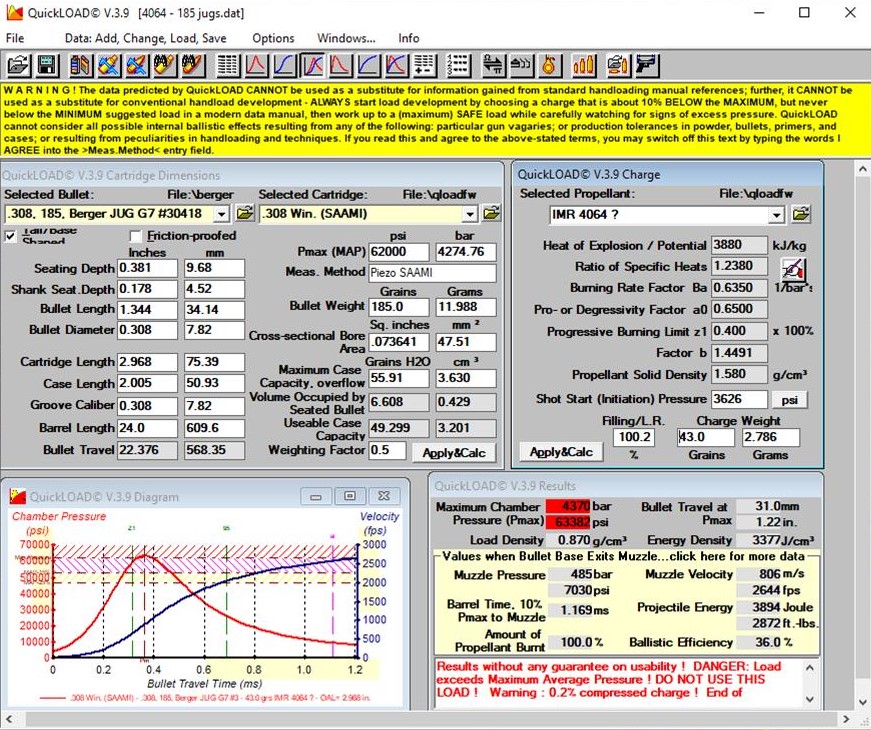
Task: Open propellant file folder icon beside IMR 4064
Action: [801, 214]
